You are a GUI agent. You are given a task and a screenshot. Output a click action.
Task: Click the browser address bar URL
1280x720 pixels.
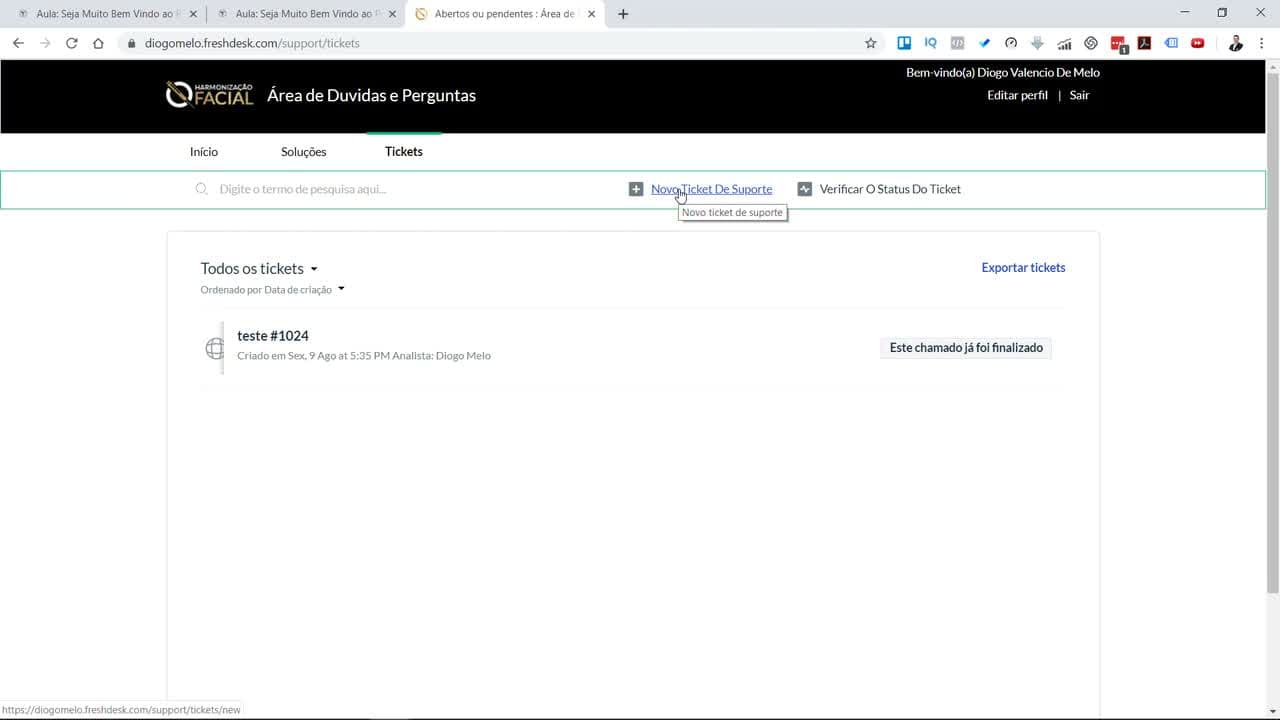tap(252, 43)
